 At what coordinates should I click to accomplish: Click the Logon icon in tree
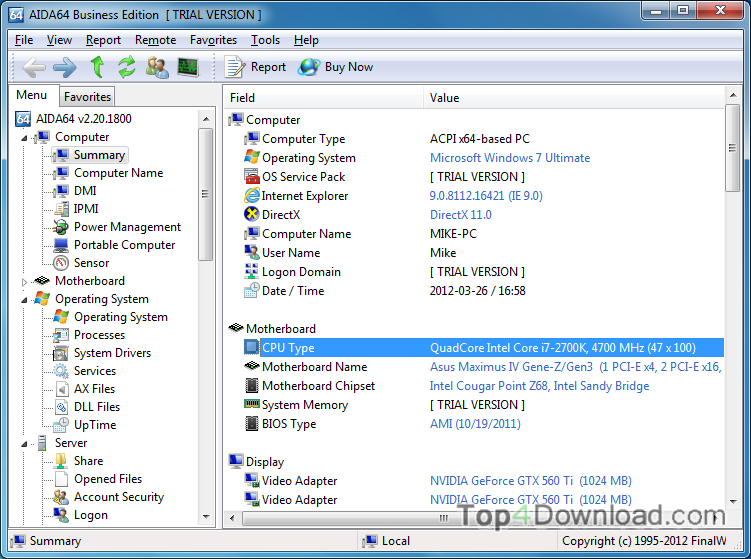tap(61, 515)
